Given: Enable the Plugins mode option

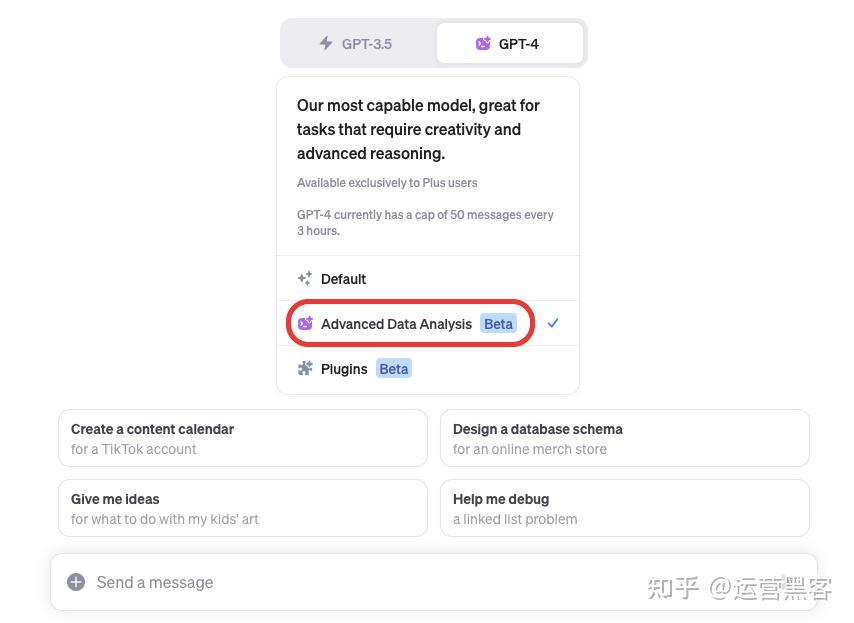Looking at the screenshot, I should [428, 369].
